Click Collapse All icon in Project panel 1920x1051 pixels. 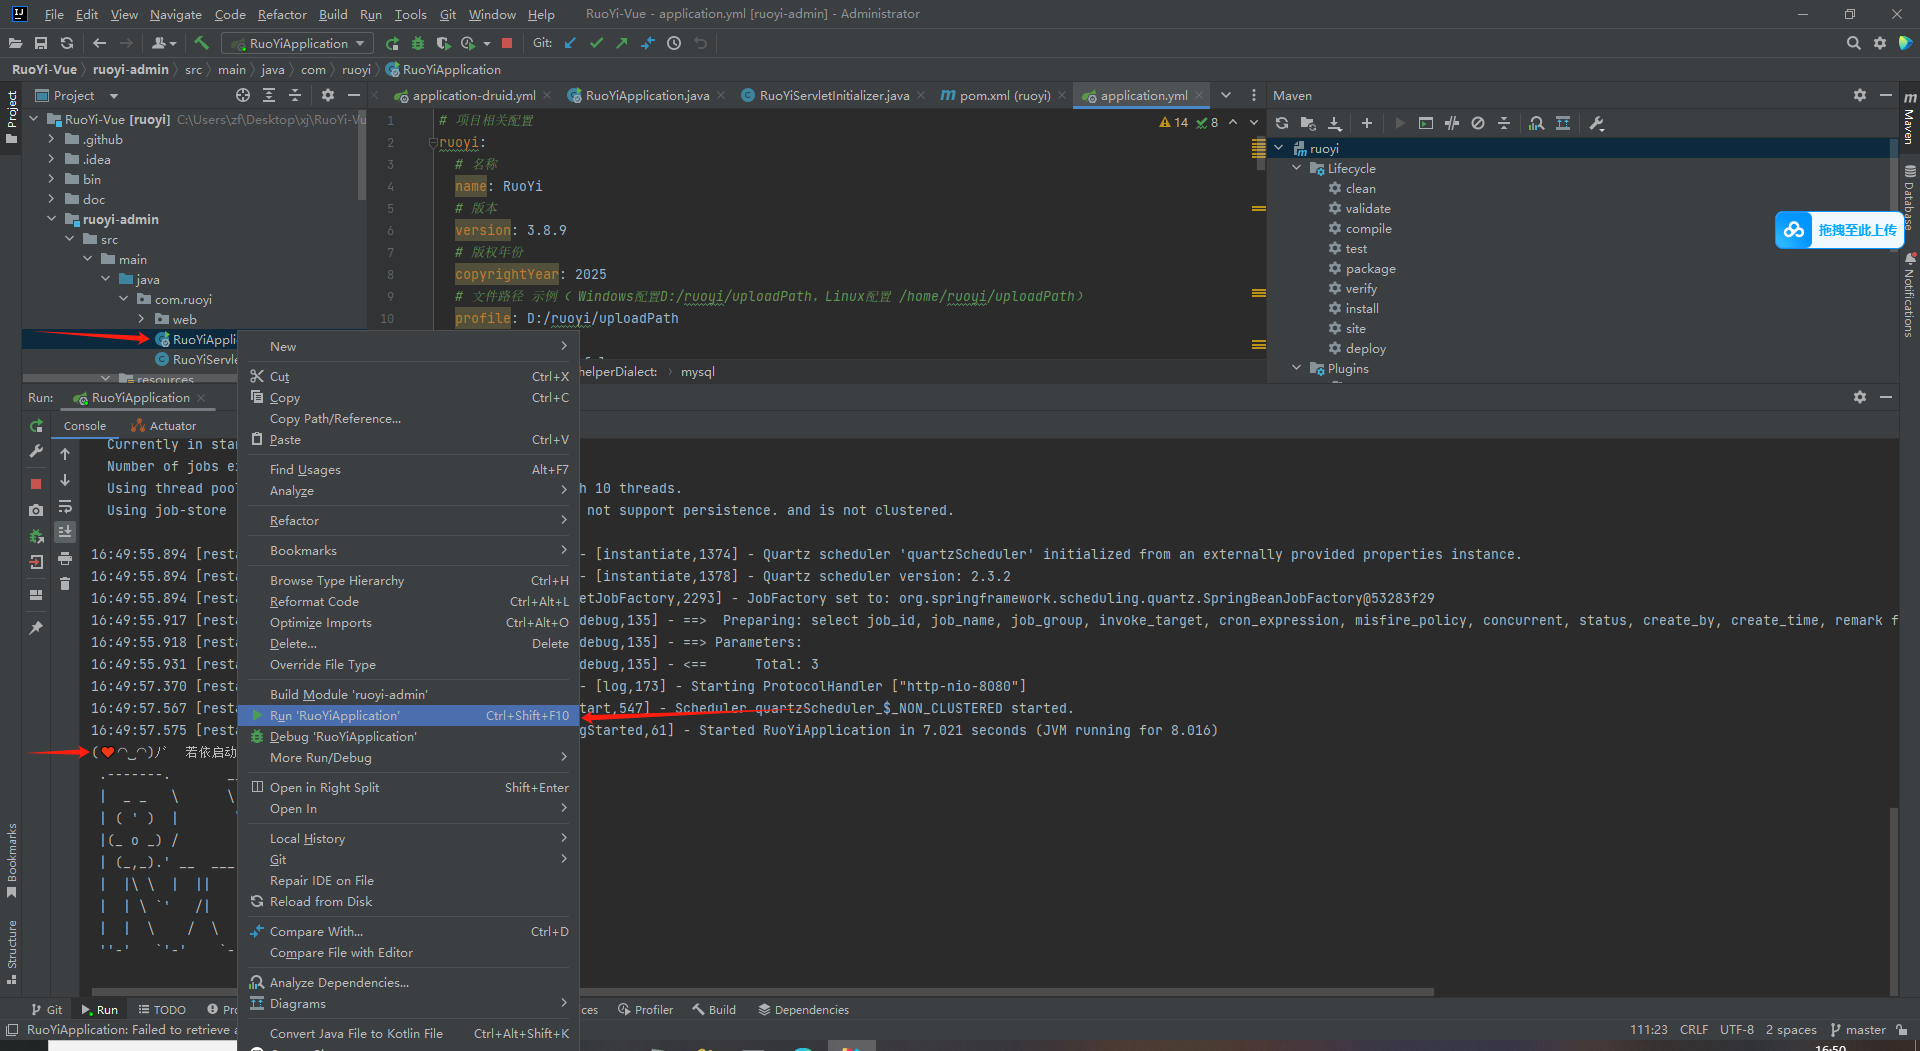click(295, 95)
